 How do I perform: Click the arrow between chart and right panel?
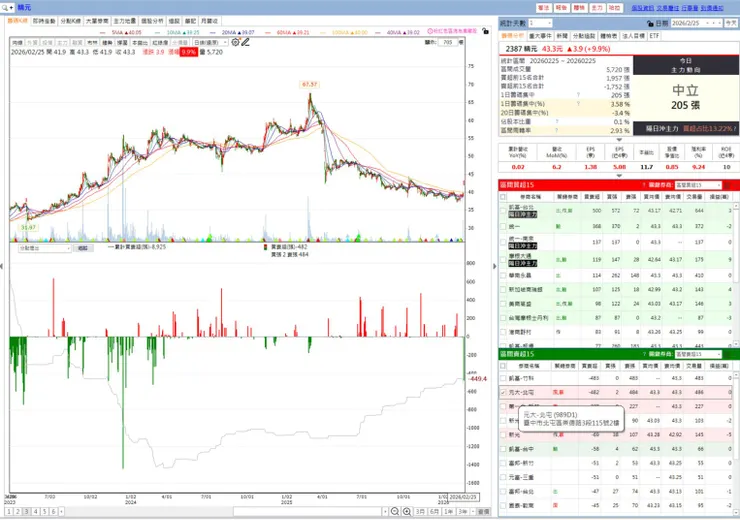coord(494,266)
